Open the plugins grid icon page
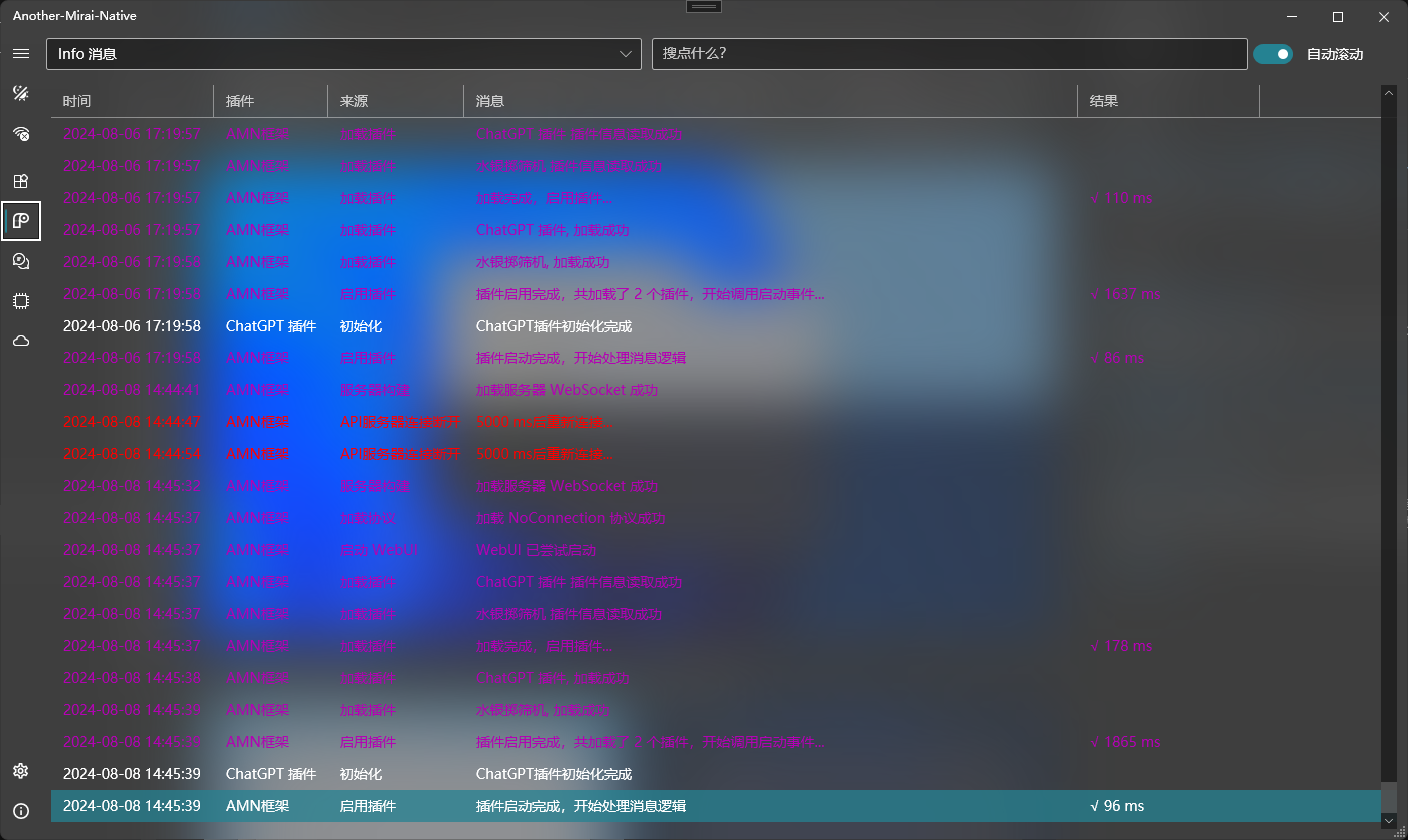The height and width of the screenshot is (840, 1408). (x=21, y=181)
